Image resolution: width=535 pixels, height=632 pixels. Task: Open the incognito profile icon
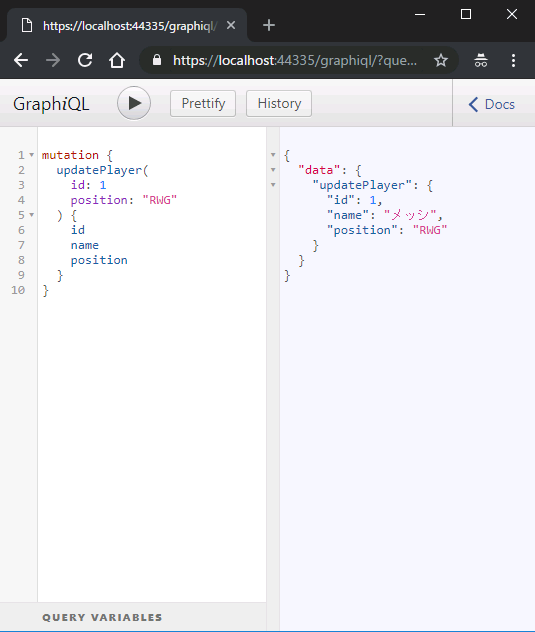[x=481, y=60]
